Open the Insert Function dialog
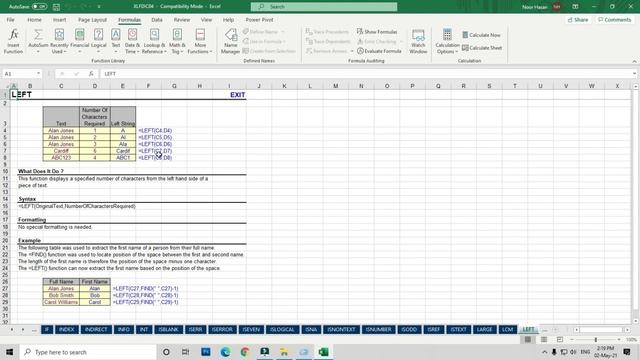The width and height of the screenshot is (640, 360). (x=13, y=41)
